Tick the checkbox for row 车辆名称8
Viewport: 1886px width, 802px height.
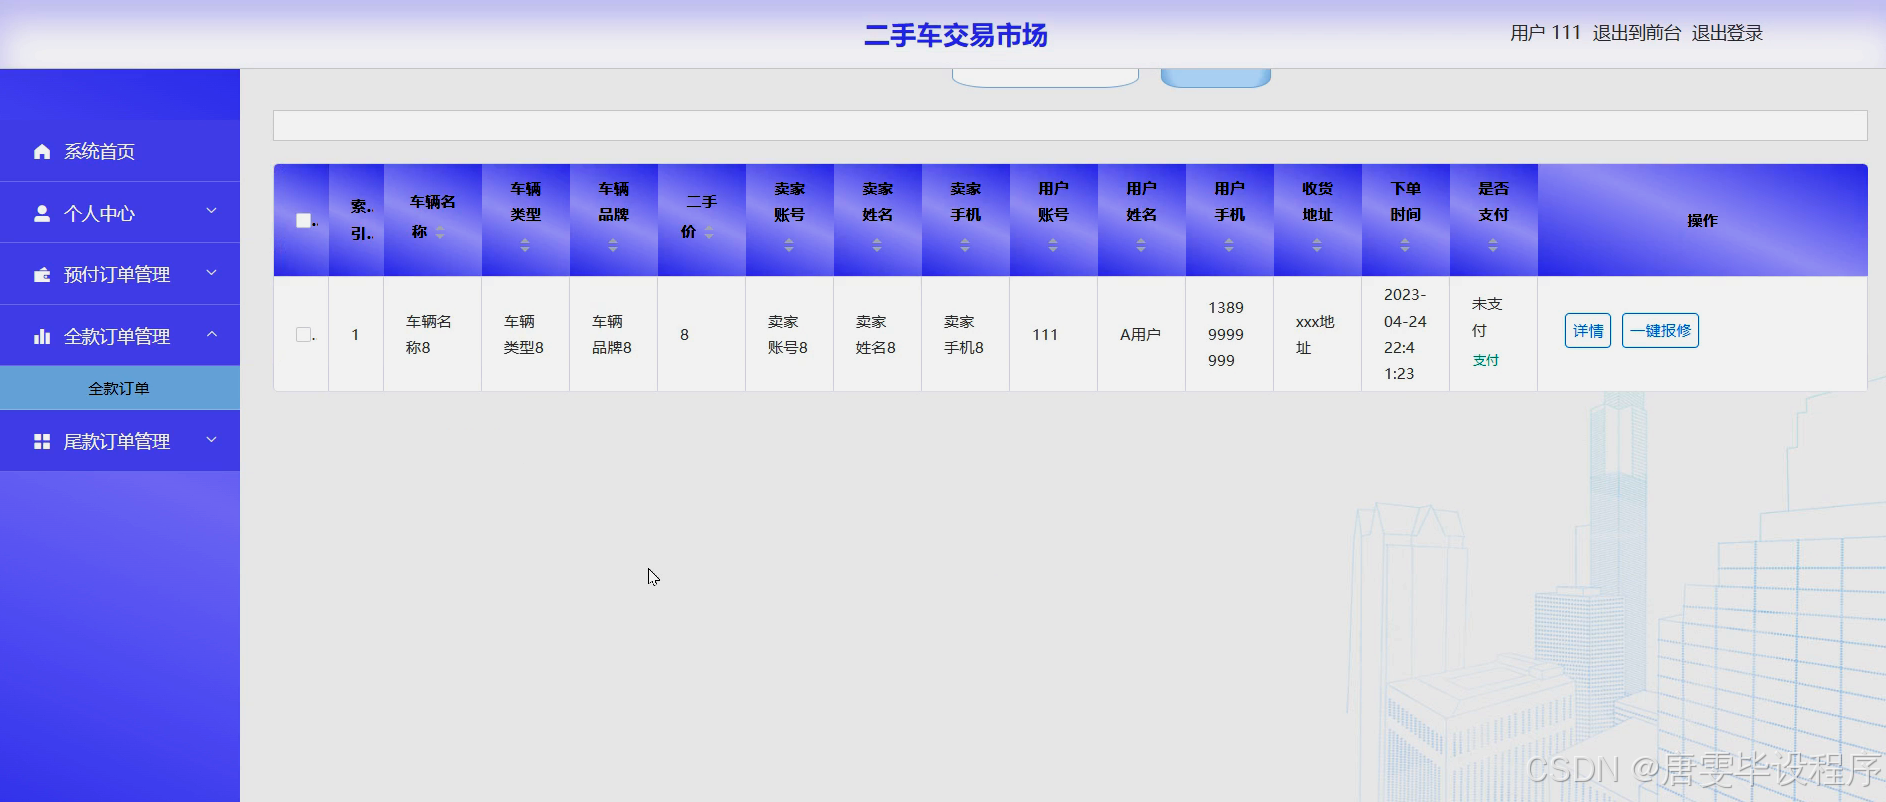pyautogui.click(x=304, y=334)
